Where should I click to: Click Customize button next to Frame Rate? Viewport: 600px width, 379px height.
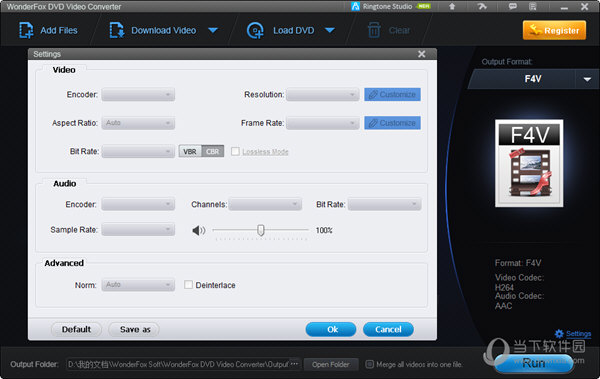click(392, 123)
